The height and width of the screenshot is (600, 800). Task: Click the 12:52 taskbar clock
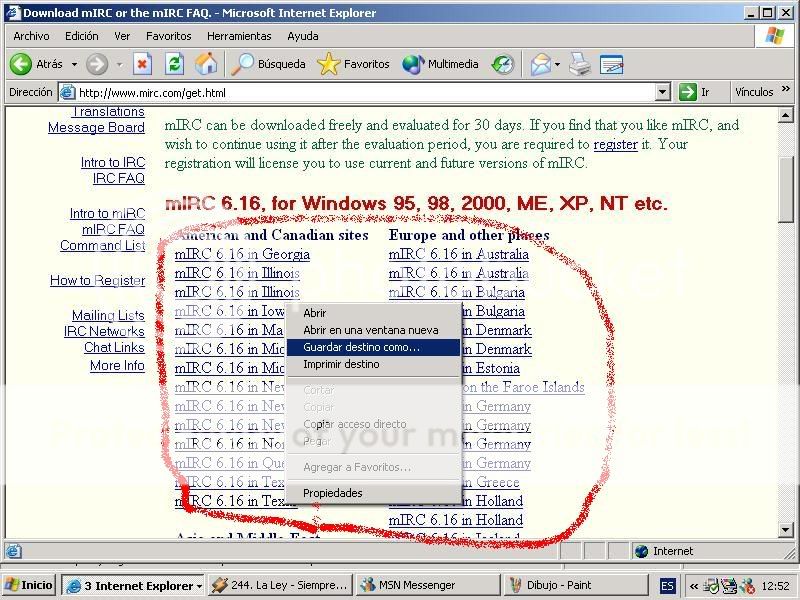click(x=775, y=586)
